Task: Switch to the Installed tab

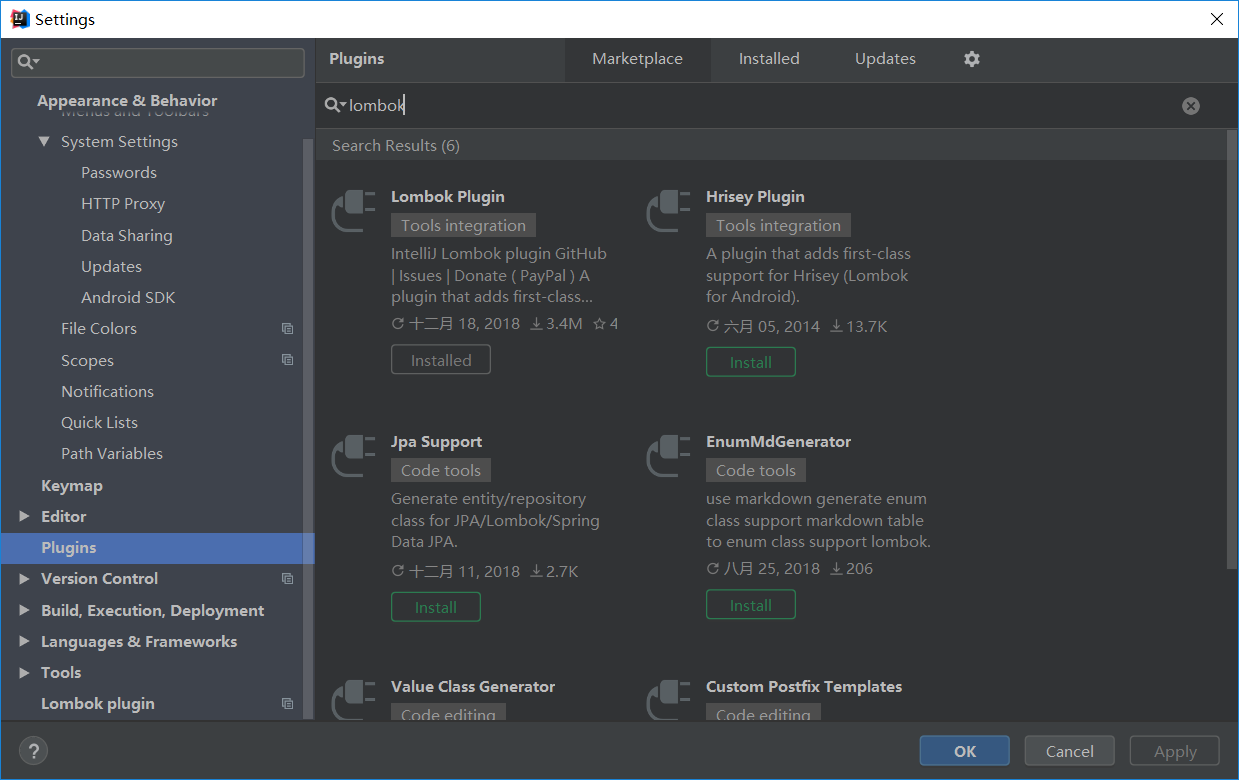Action: point(769,59)
